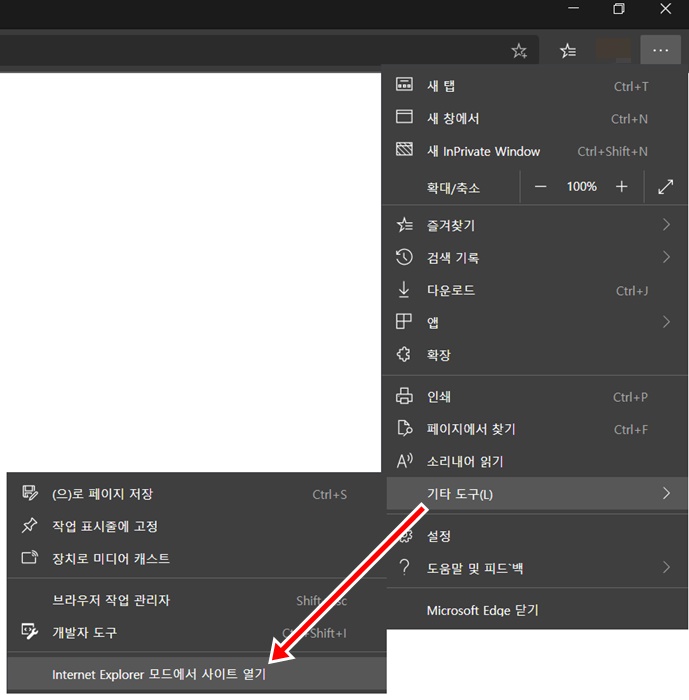Expand the 검색 기록 submenu chevron
This screenshot has width=689, height=700.
point(666,257)
